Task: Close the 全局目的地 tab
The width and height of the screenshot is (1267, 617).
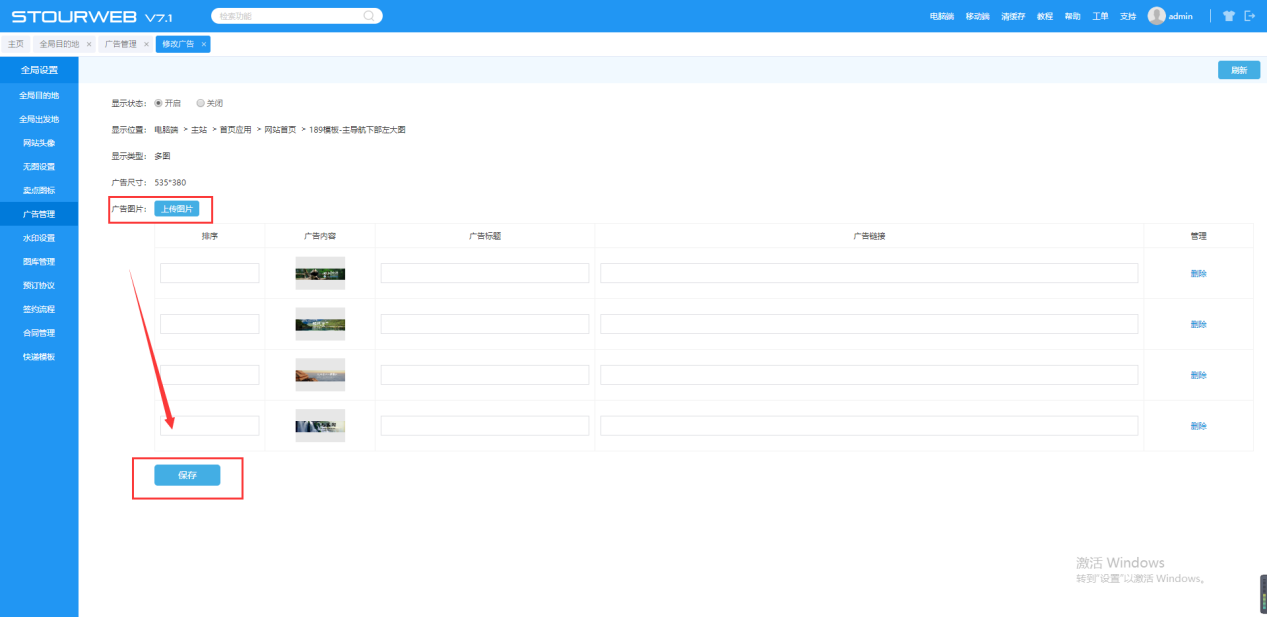Action: point(88,44)
